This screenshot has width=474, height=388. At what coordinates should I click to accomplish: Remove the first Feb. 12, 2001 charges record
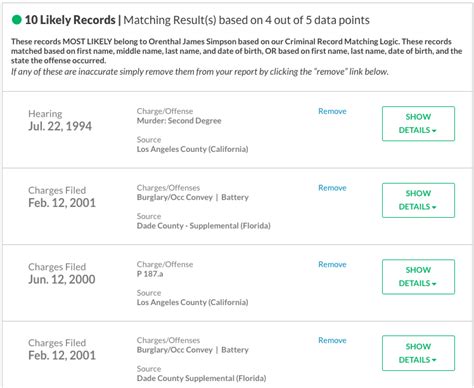(332, 188)
